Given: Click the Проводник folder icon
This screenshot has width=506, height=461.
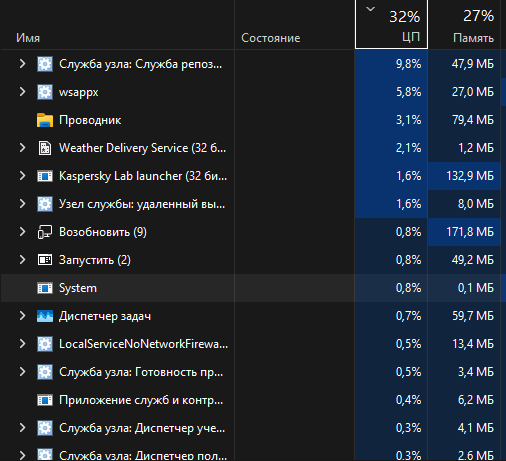Looking at the screenshot, I should [x=45, y=120].
